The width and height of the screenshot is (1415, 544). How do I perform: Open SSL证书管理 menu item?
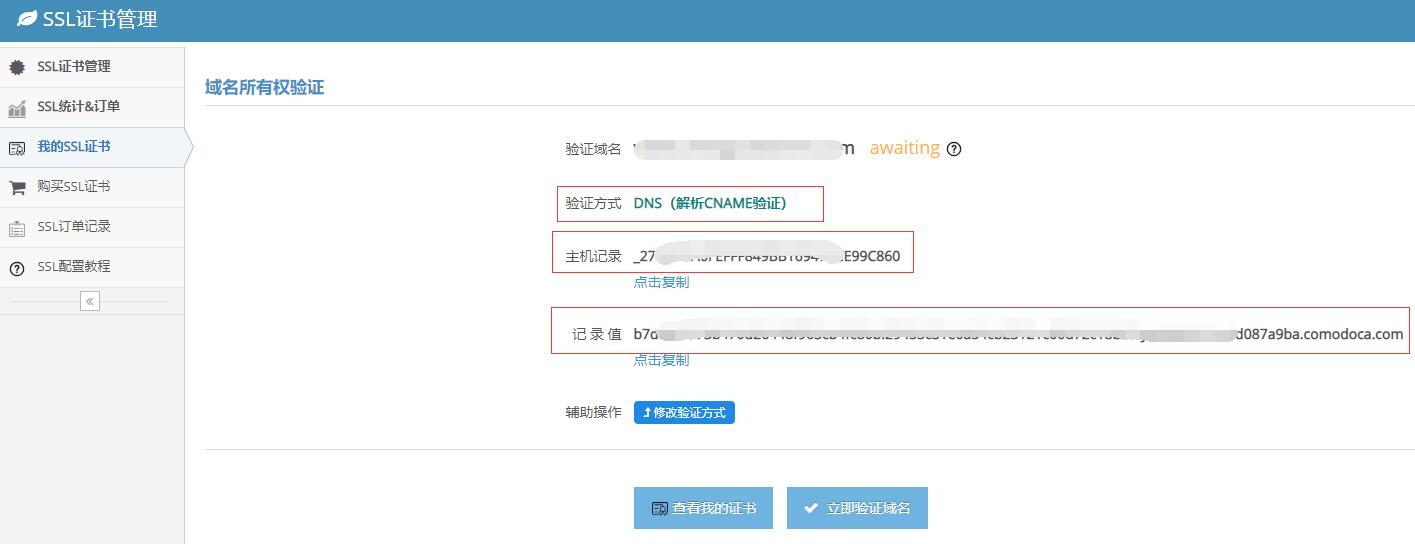point(92,67)
